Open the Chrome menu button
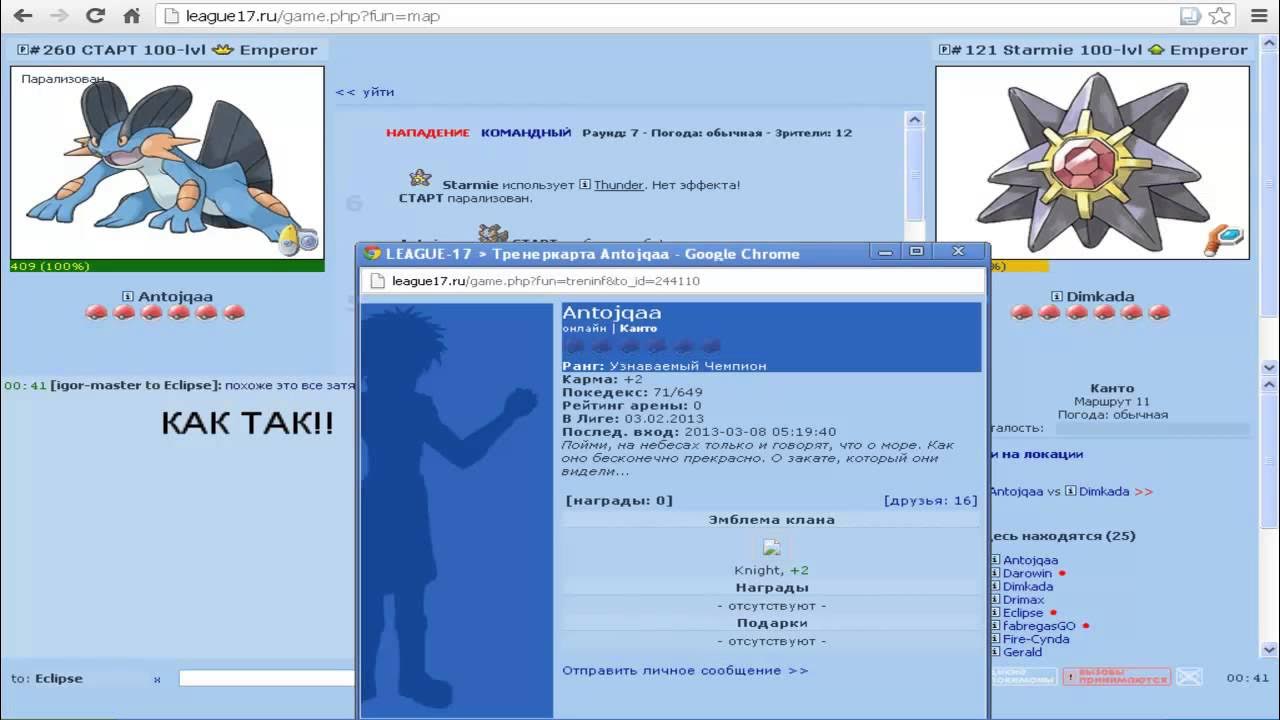The image size is (1280, 720). click(x=1258, y=16)
